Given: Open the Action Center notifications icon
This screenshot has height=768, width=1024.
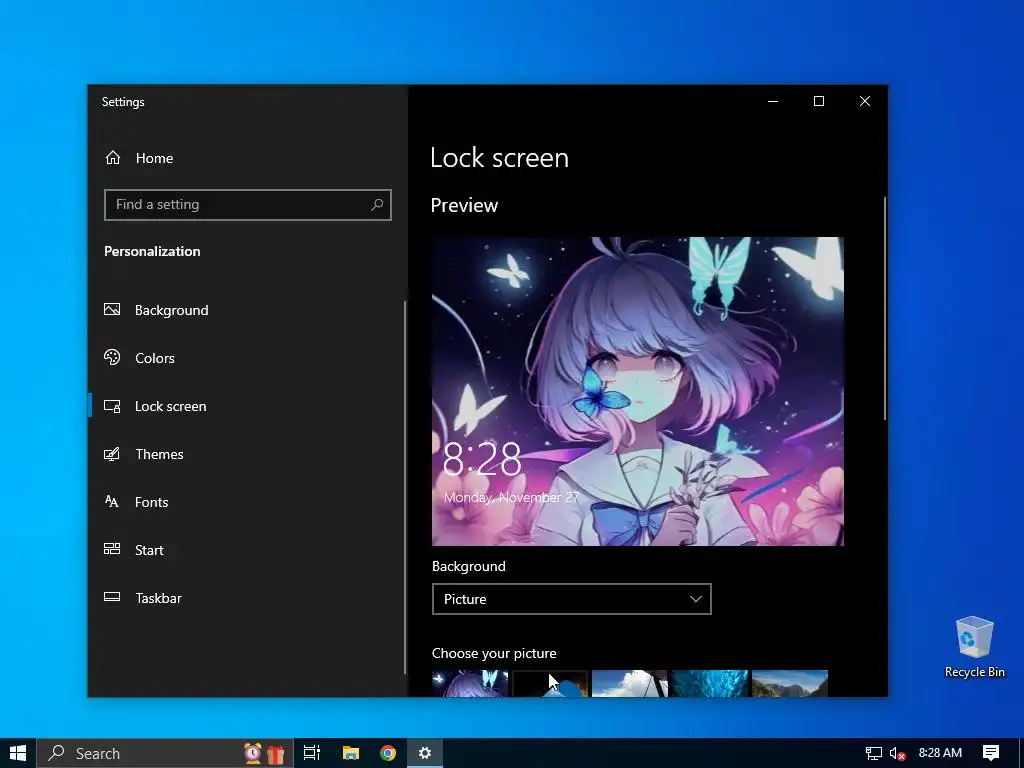Looking at the screenshot, I should (x=991, y=753).
